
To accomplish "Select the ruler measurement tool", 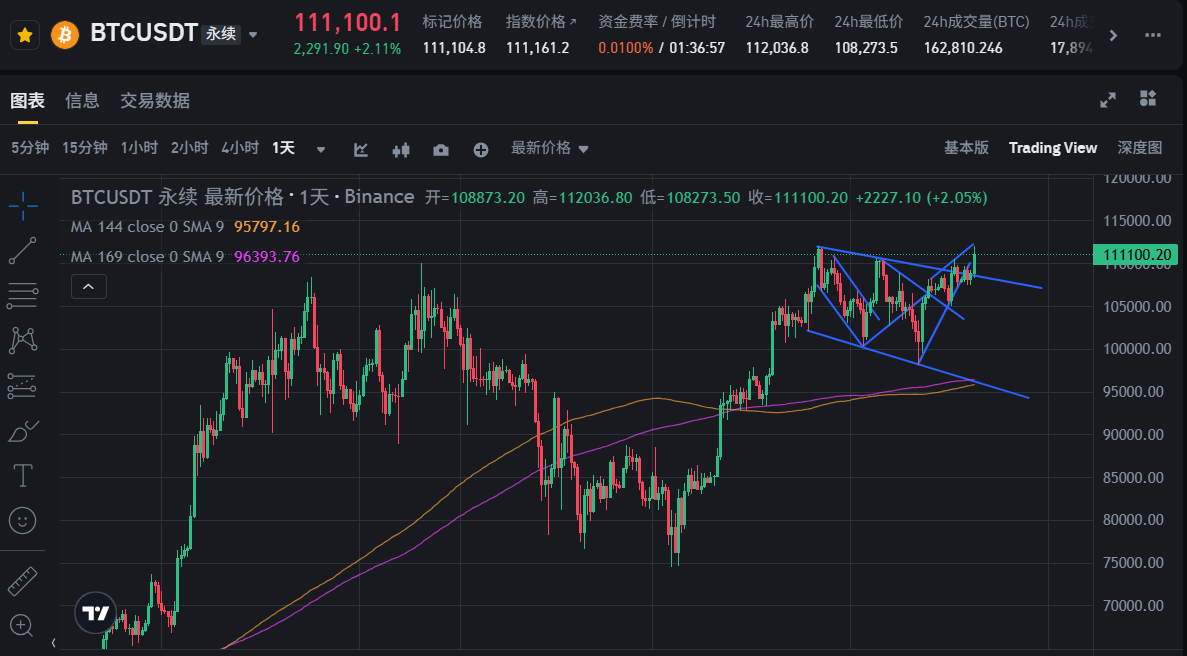I will coord(22,580).
